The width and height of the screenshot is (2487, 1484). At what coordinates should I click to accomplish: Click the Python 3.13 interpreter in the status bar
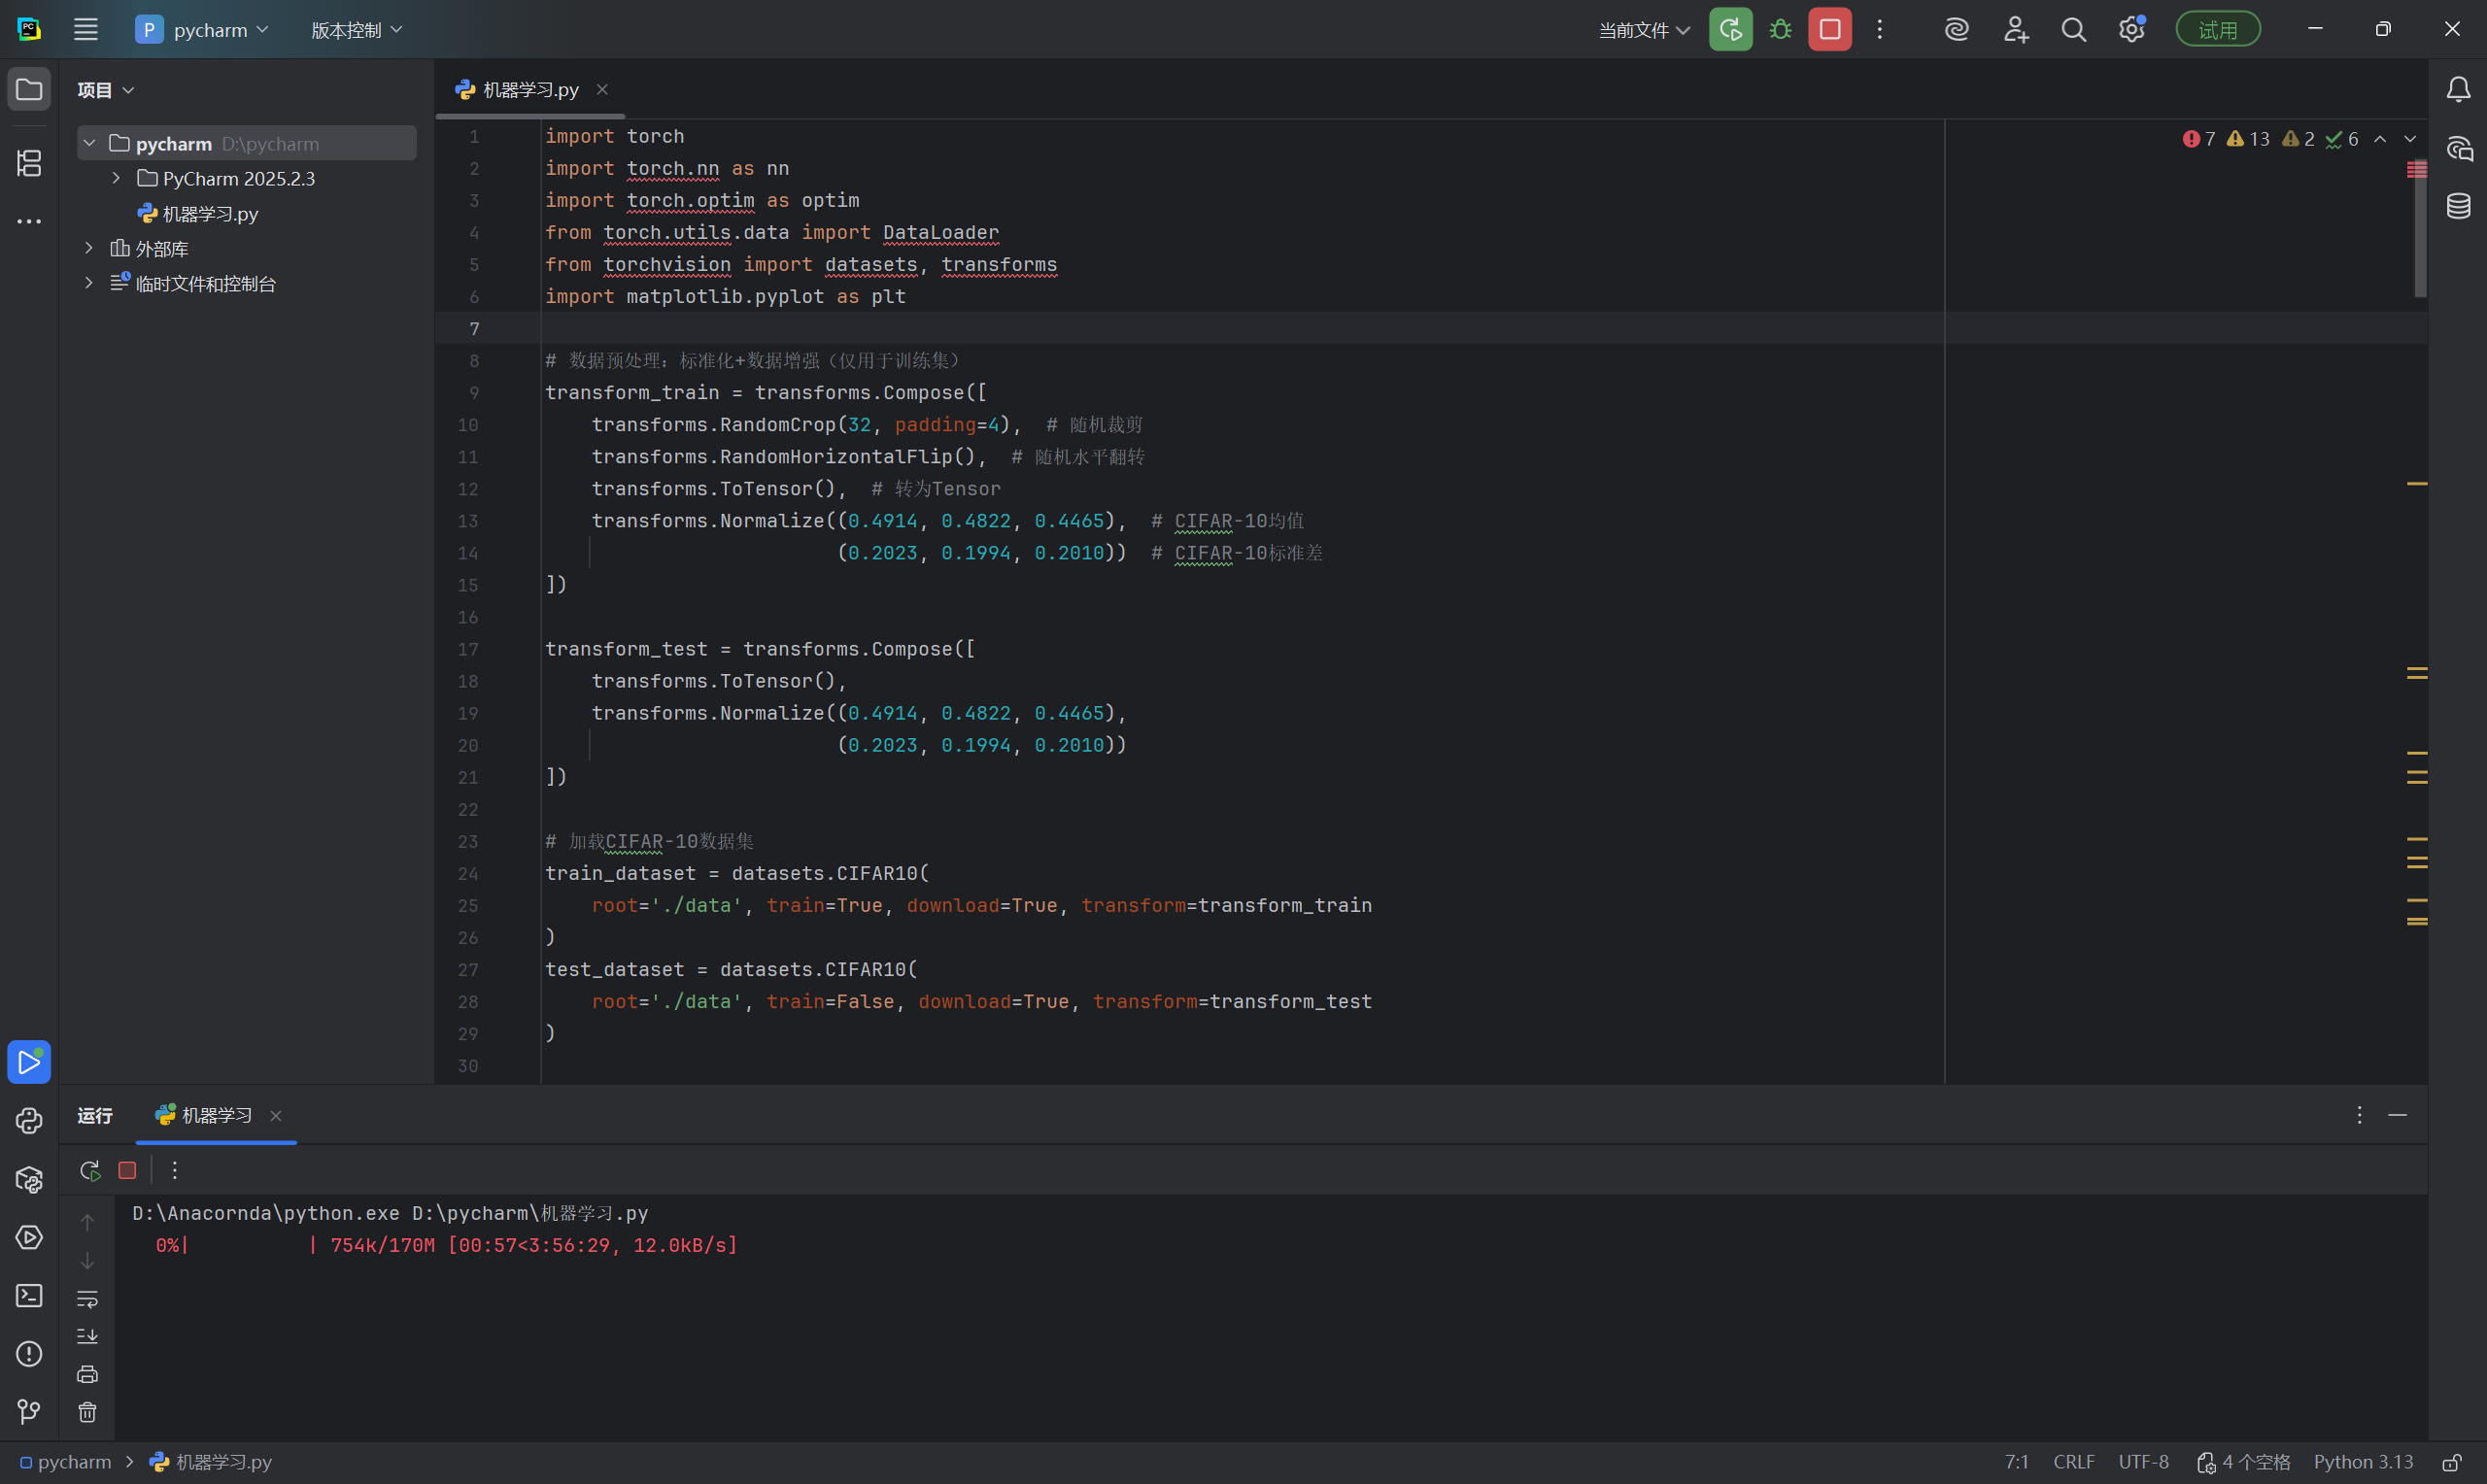click(x=2362, y=1463)
